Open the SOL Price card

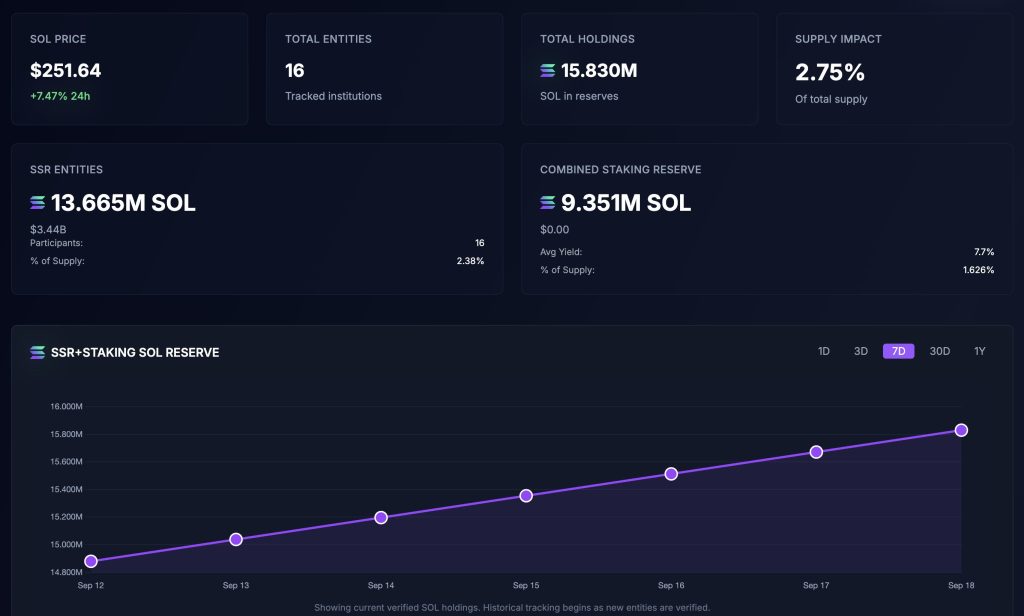click(129, 69)
